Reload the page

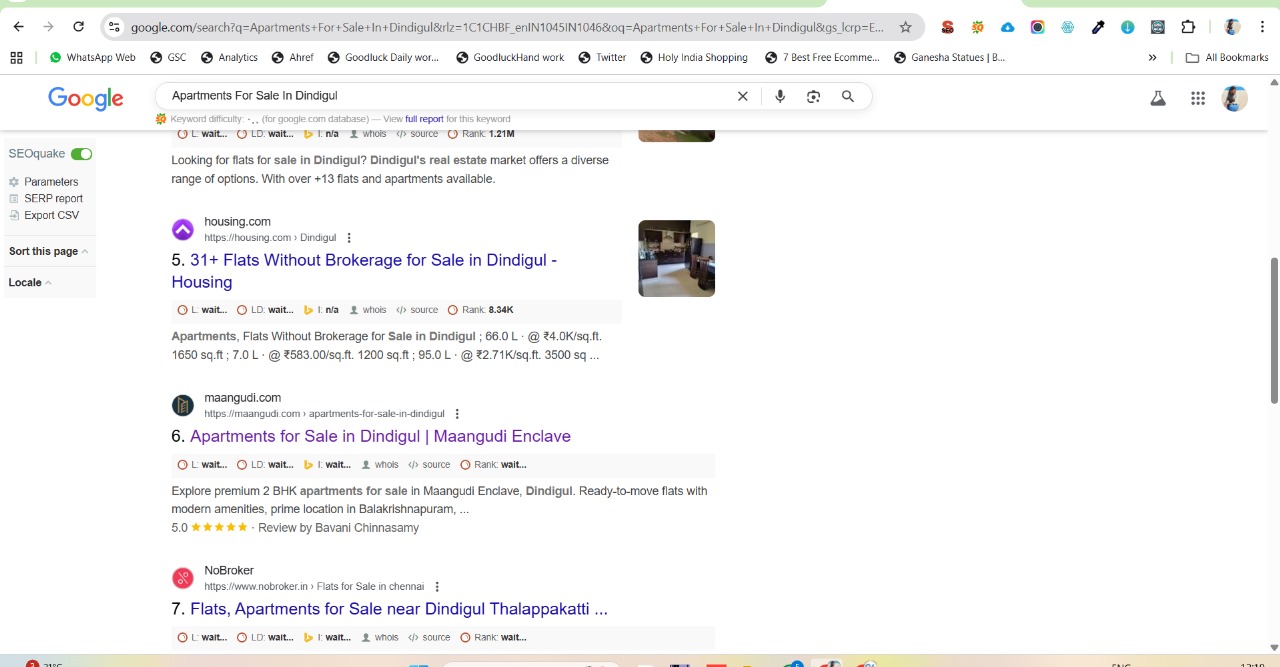(78, 27)
